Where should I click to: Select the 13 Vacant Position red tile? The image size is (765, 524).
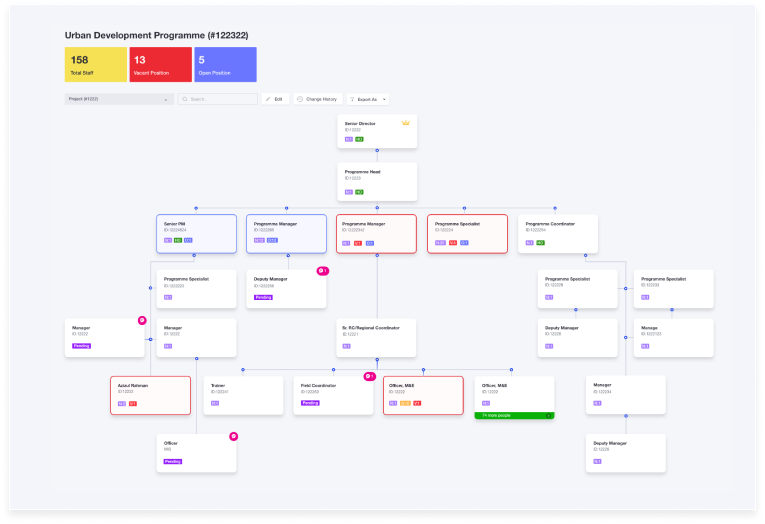pos(161,64)
